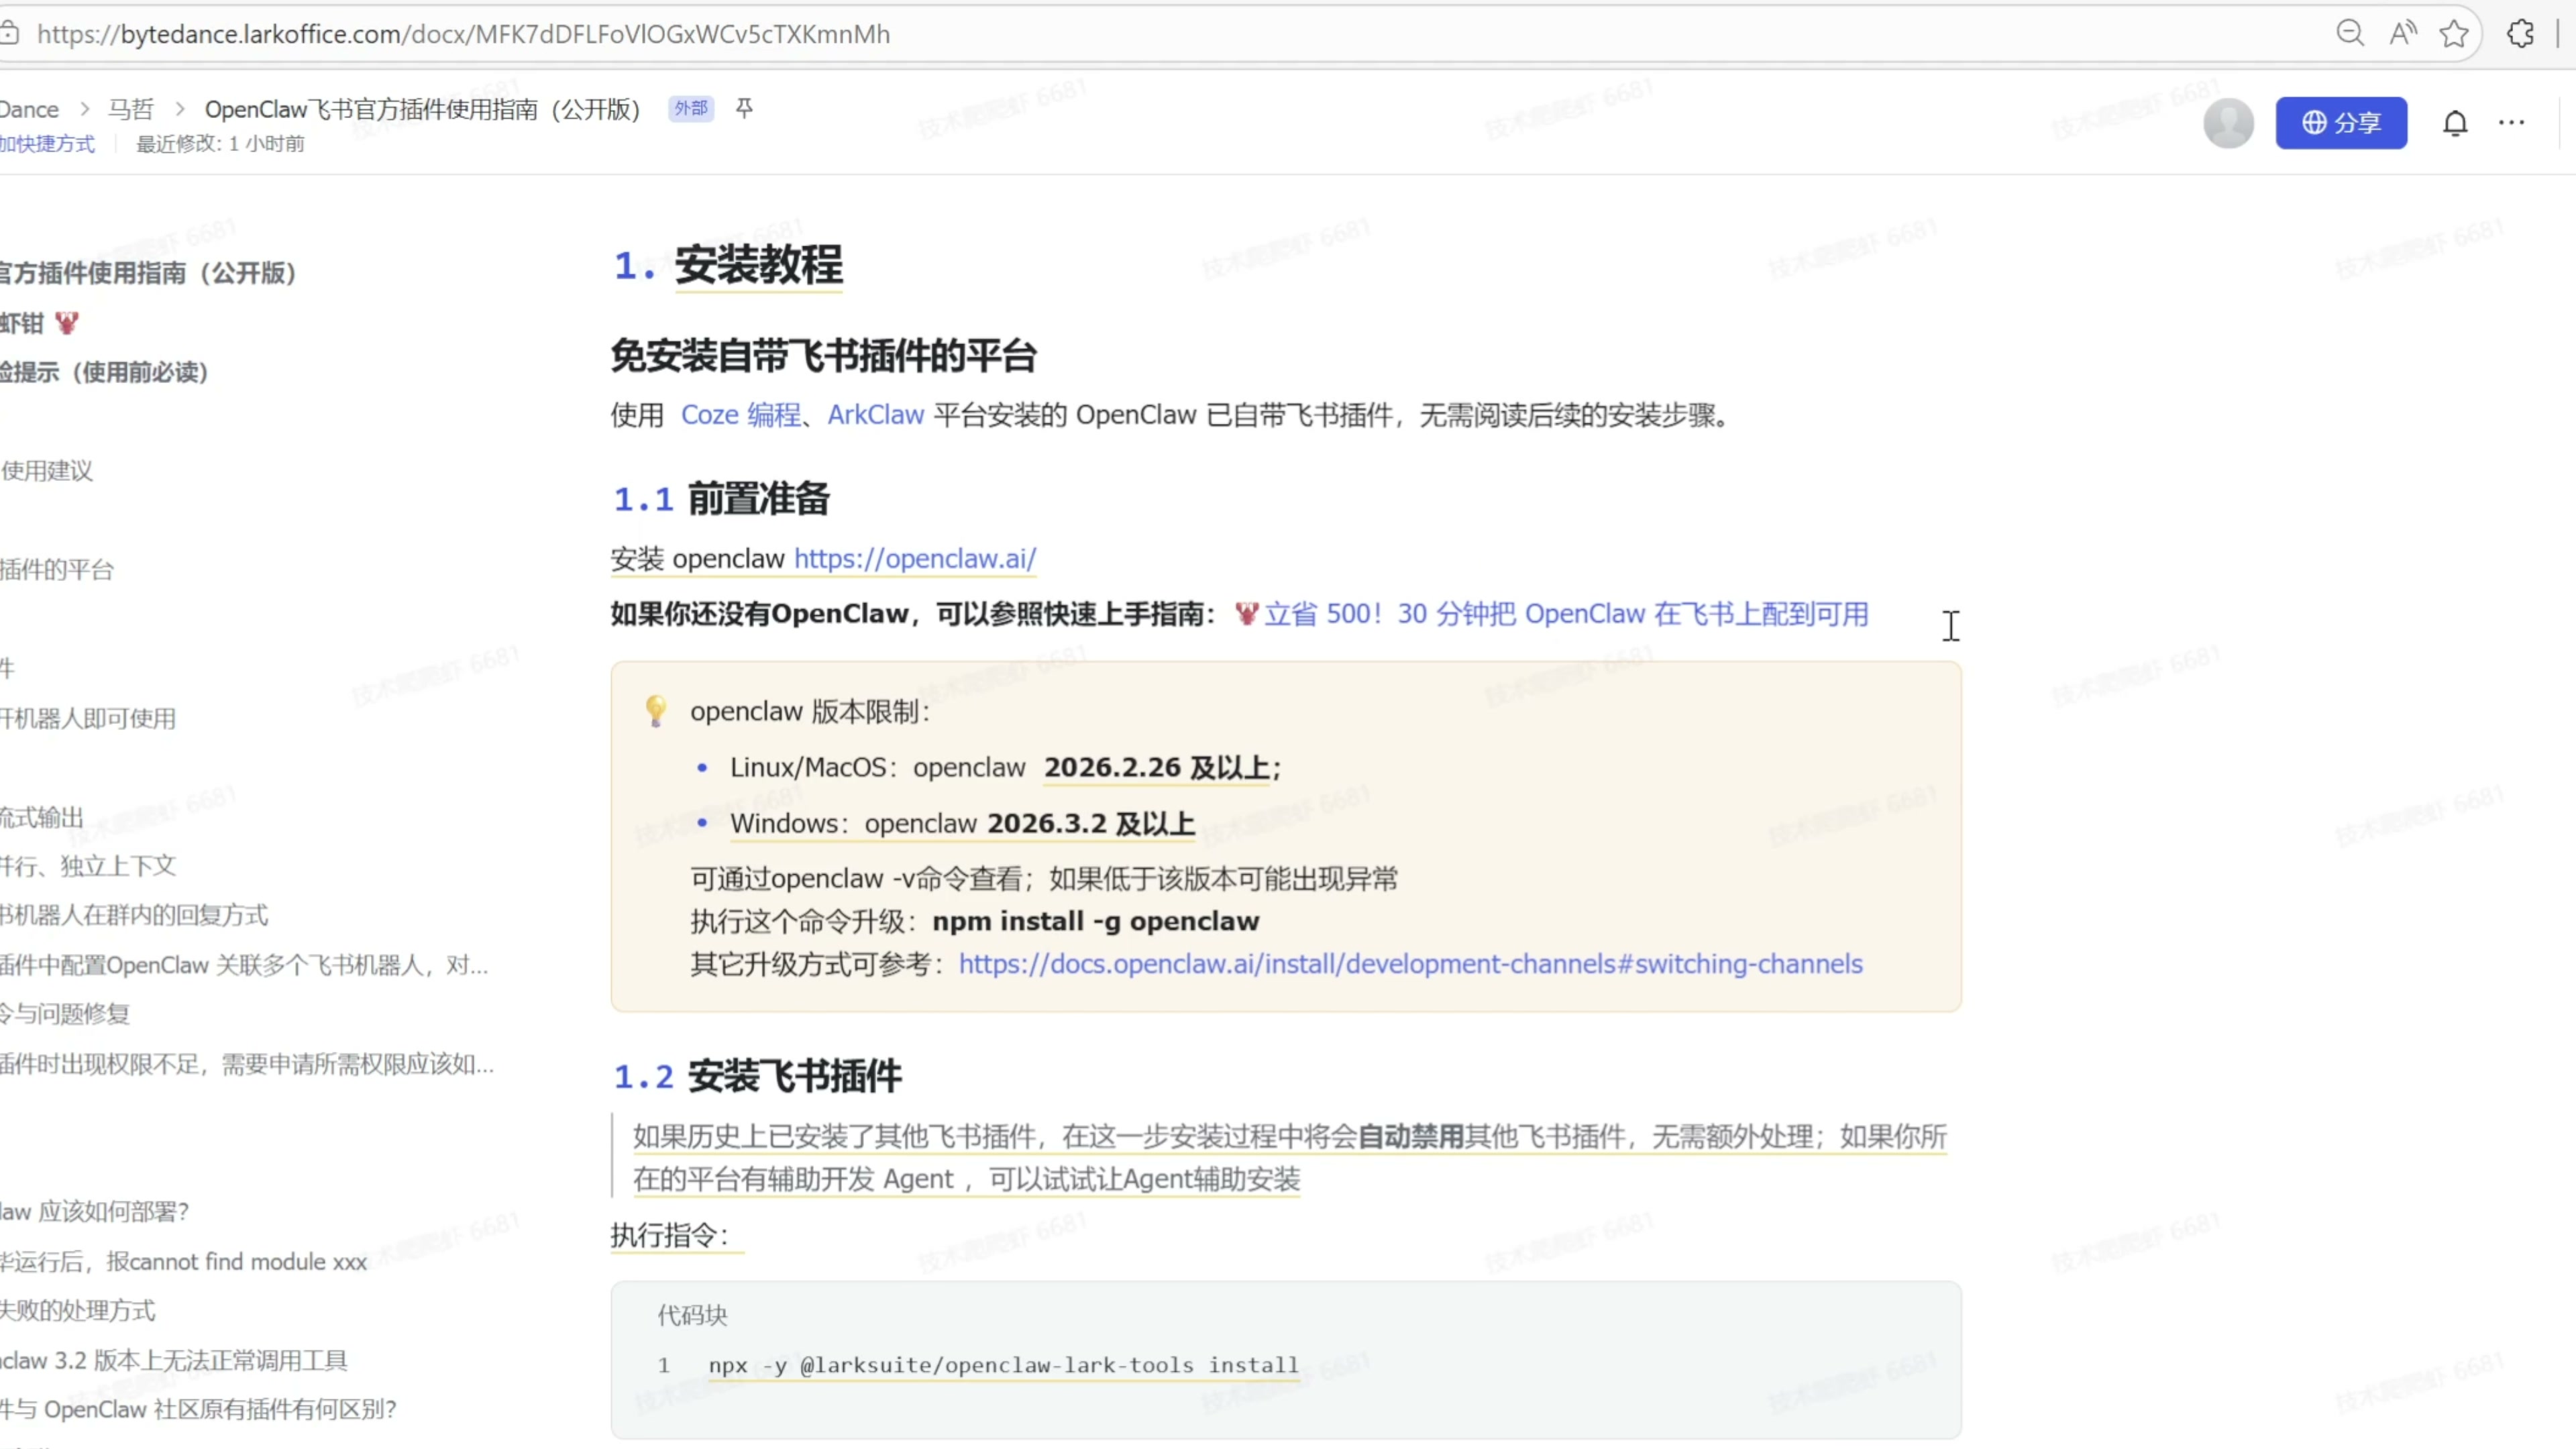This screenshot has width=2576, height=1449.
Task: Click the 外部 external tag badge
Action: pos(690,108)
